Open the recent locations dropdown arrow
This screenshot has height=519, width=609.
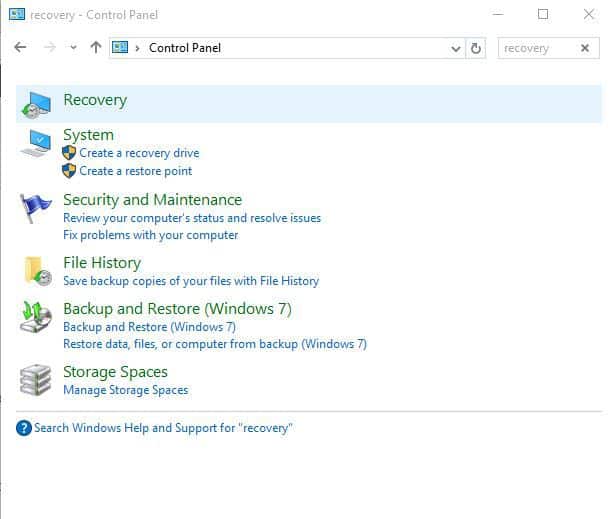point(73,48)
